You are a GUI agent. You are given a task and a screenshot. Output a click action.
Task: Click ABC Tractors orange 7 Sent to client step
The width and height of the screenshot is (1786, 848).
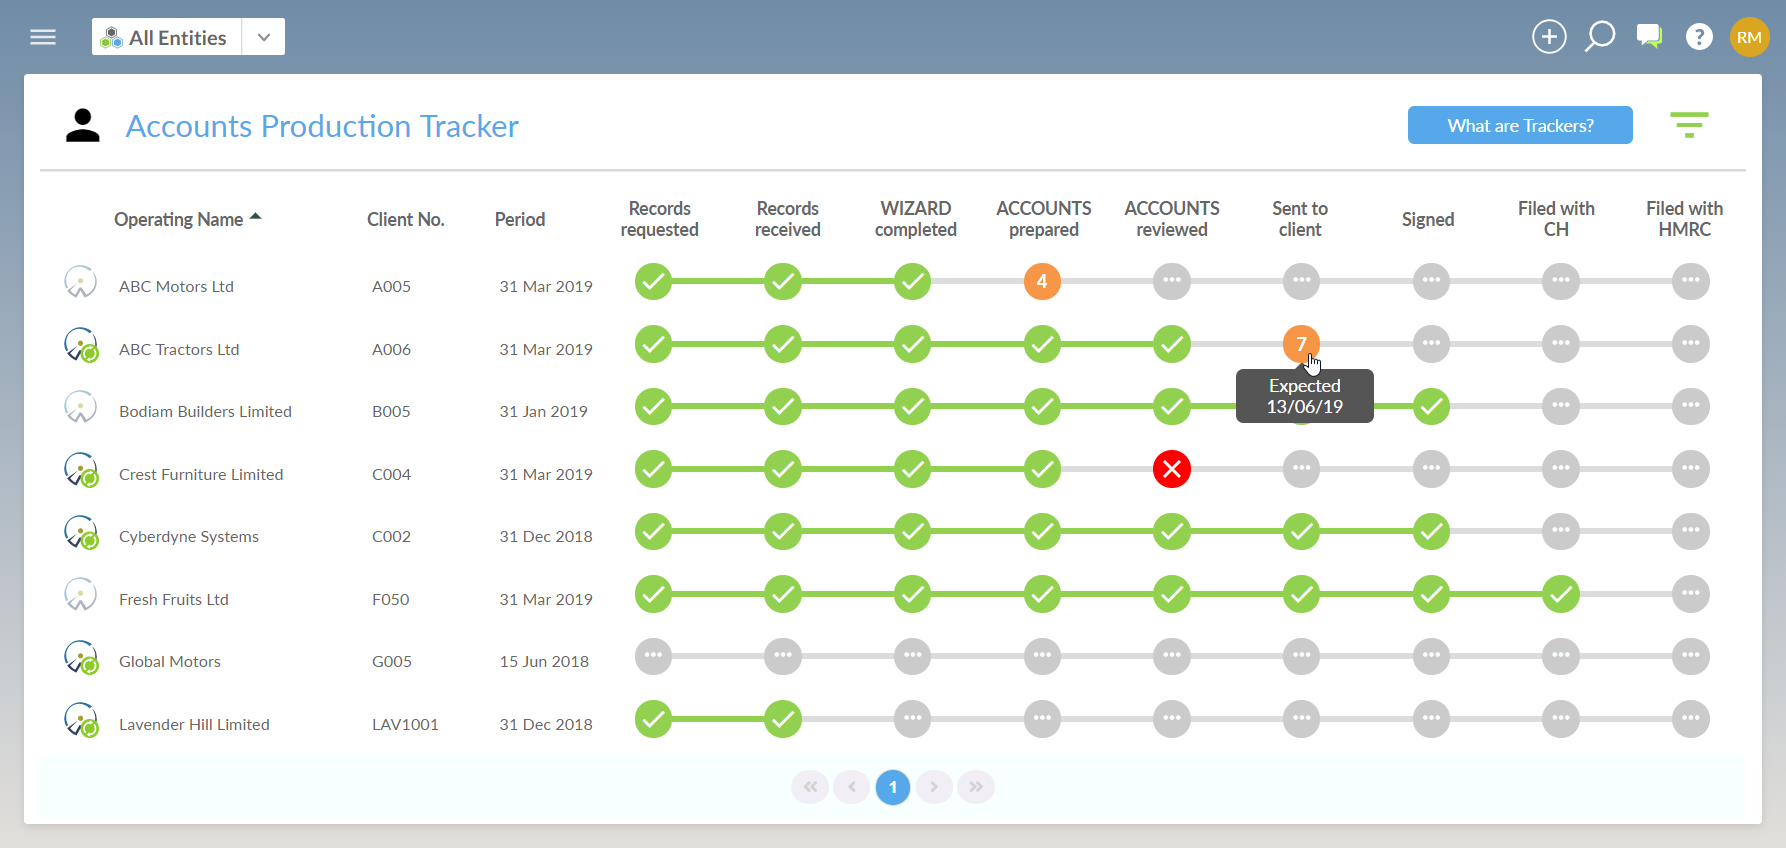pyautogui.click(x=1301, y=344)
